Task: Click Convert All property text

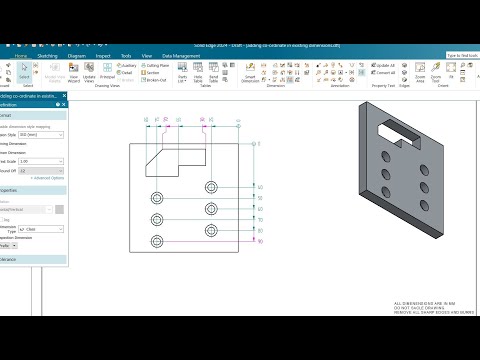Action: (383, 72)
